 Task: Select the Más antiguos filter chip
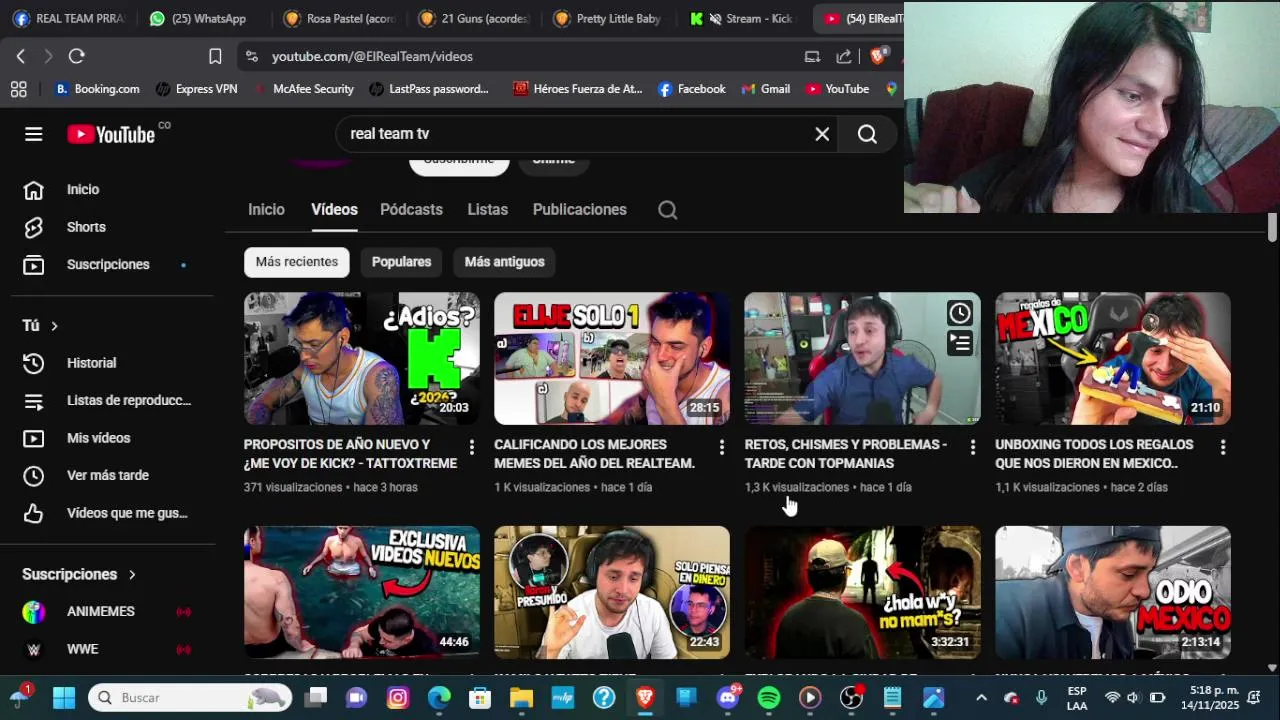tap(504, 262)
